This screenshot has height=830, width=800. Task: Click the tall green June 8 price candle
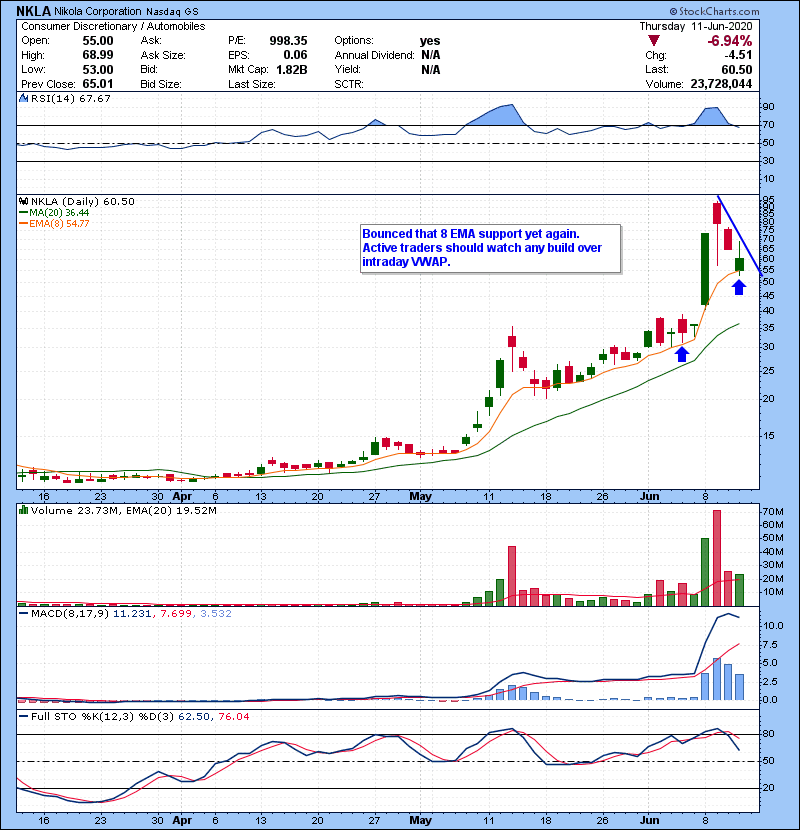tap(705, 269)
